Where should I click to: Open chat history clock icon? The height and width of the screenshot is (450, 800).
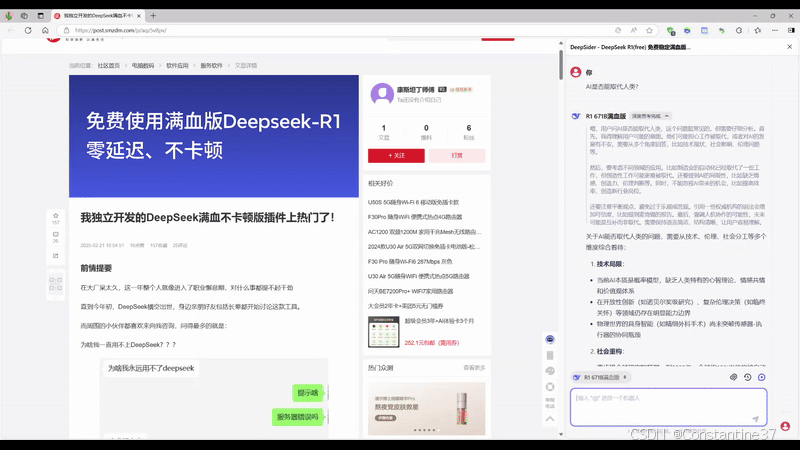747,377
